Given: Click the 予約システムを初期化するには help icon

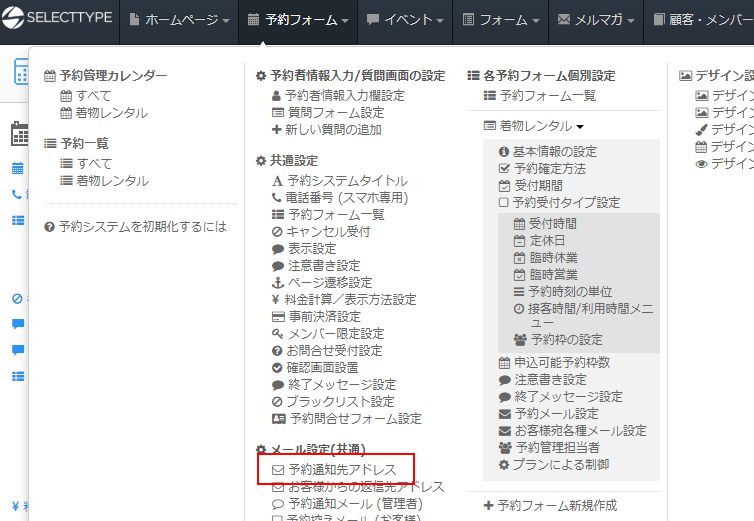Looking at the screenshot, I should tap(50, 227).
